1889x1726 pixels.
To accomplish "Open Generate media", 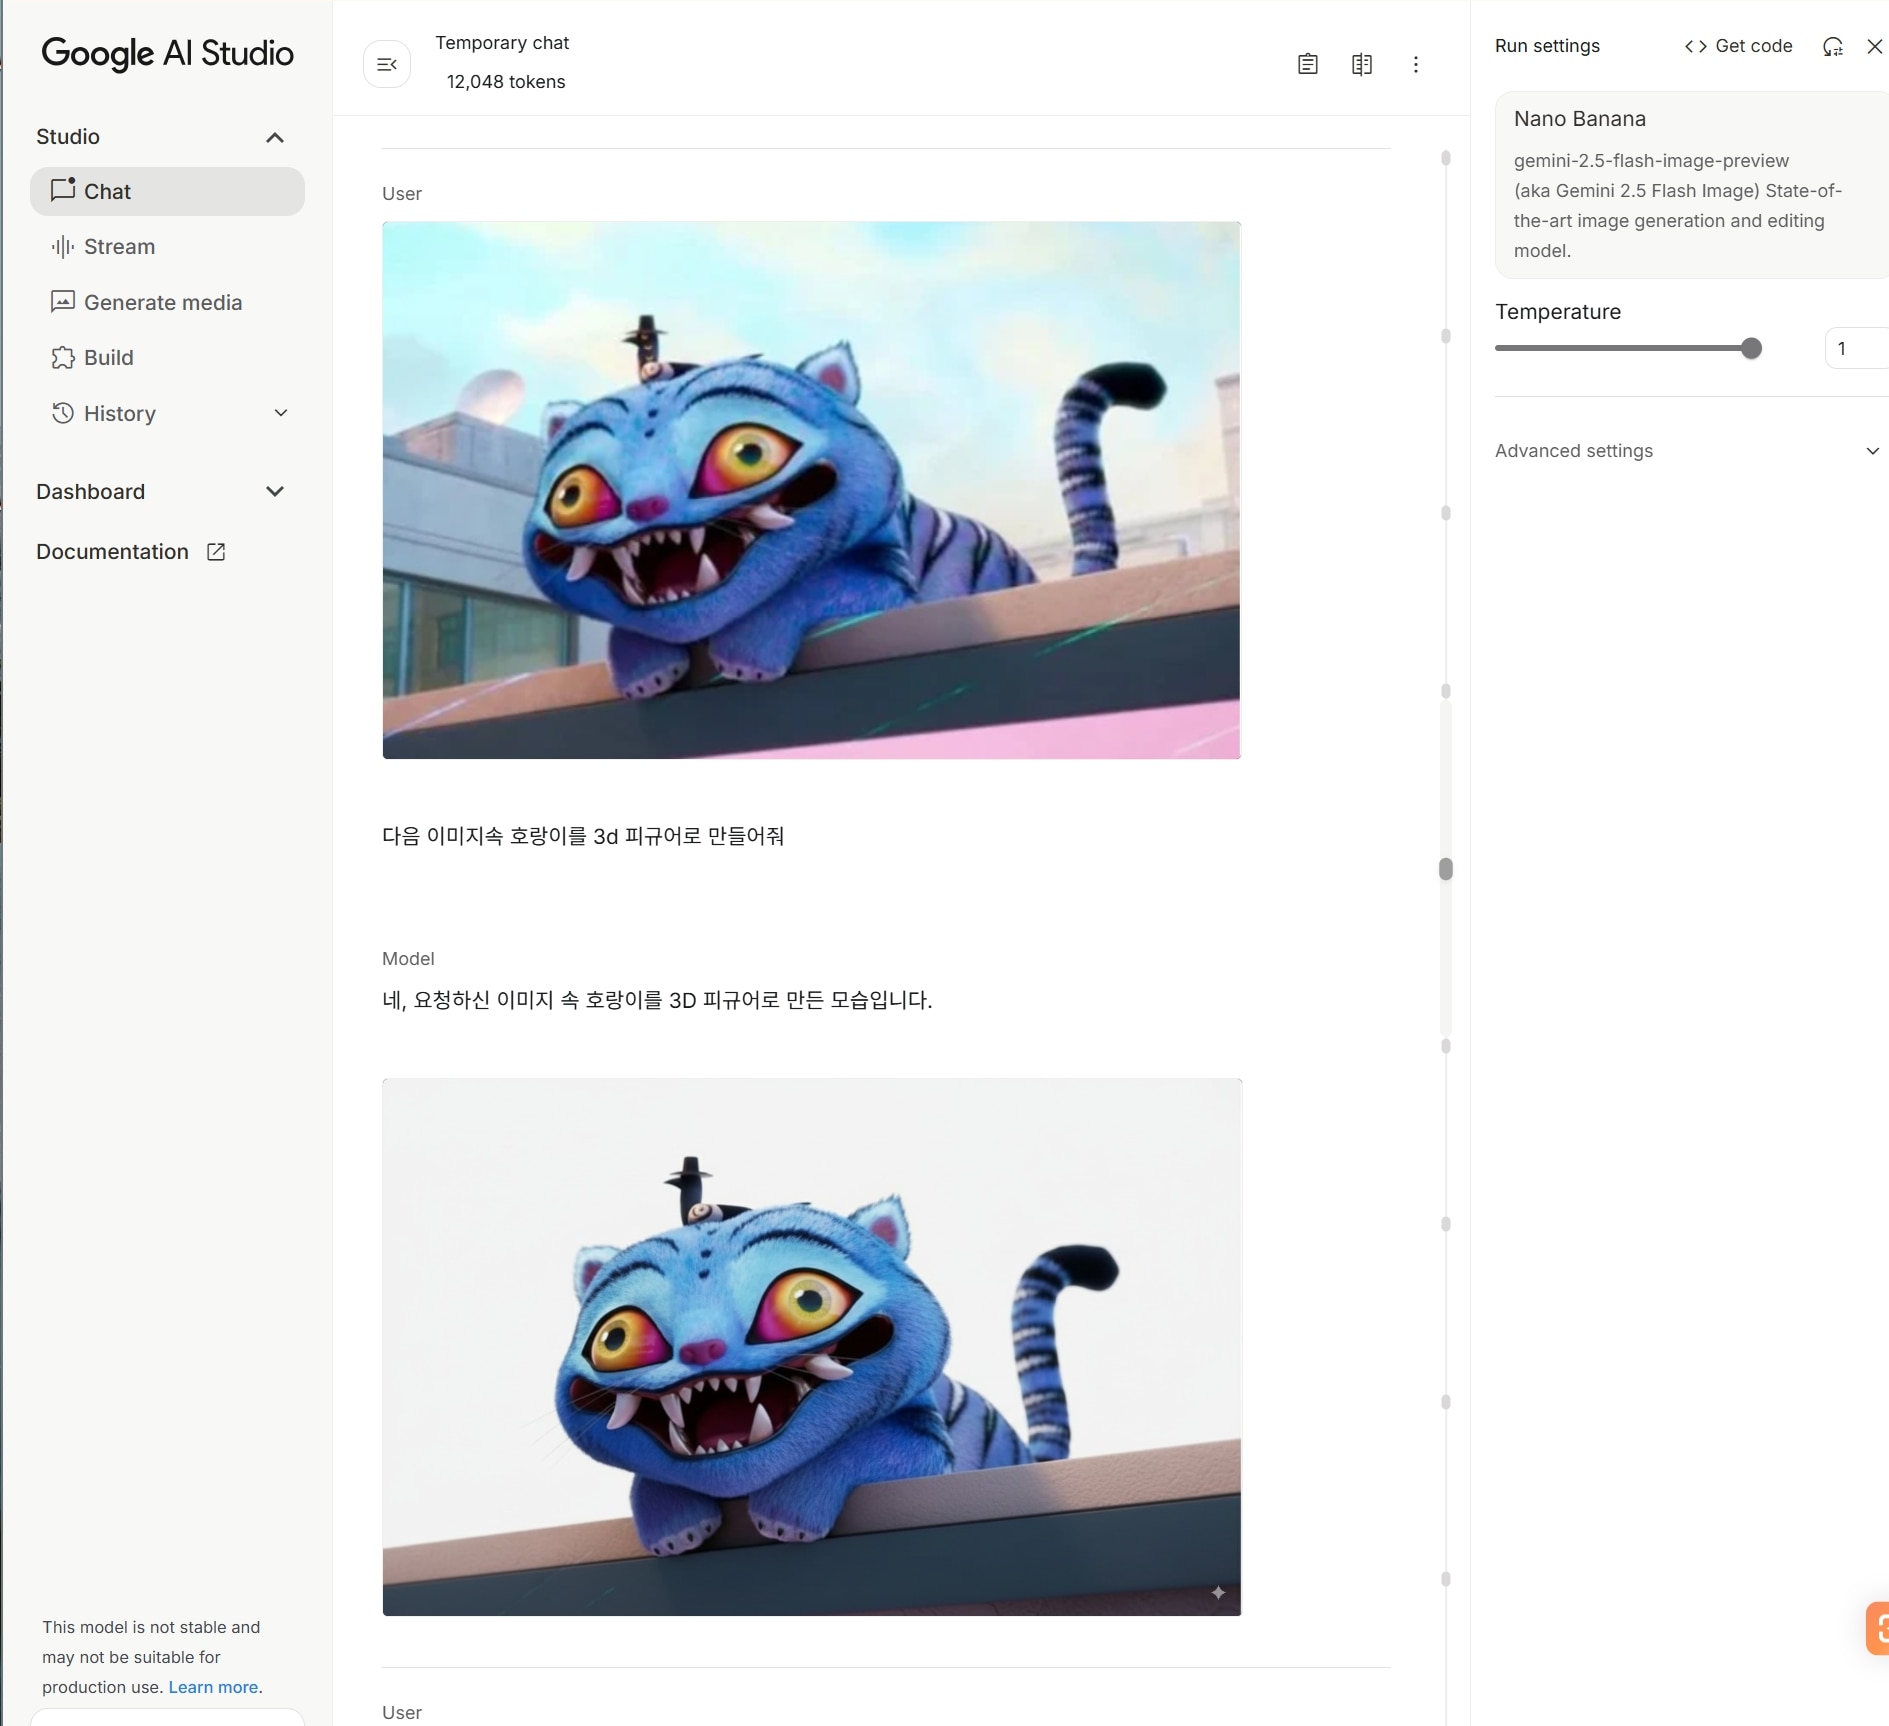I will click(x=162, y=302).
